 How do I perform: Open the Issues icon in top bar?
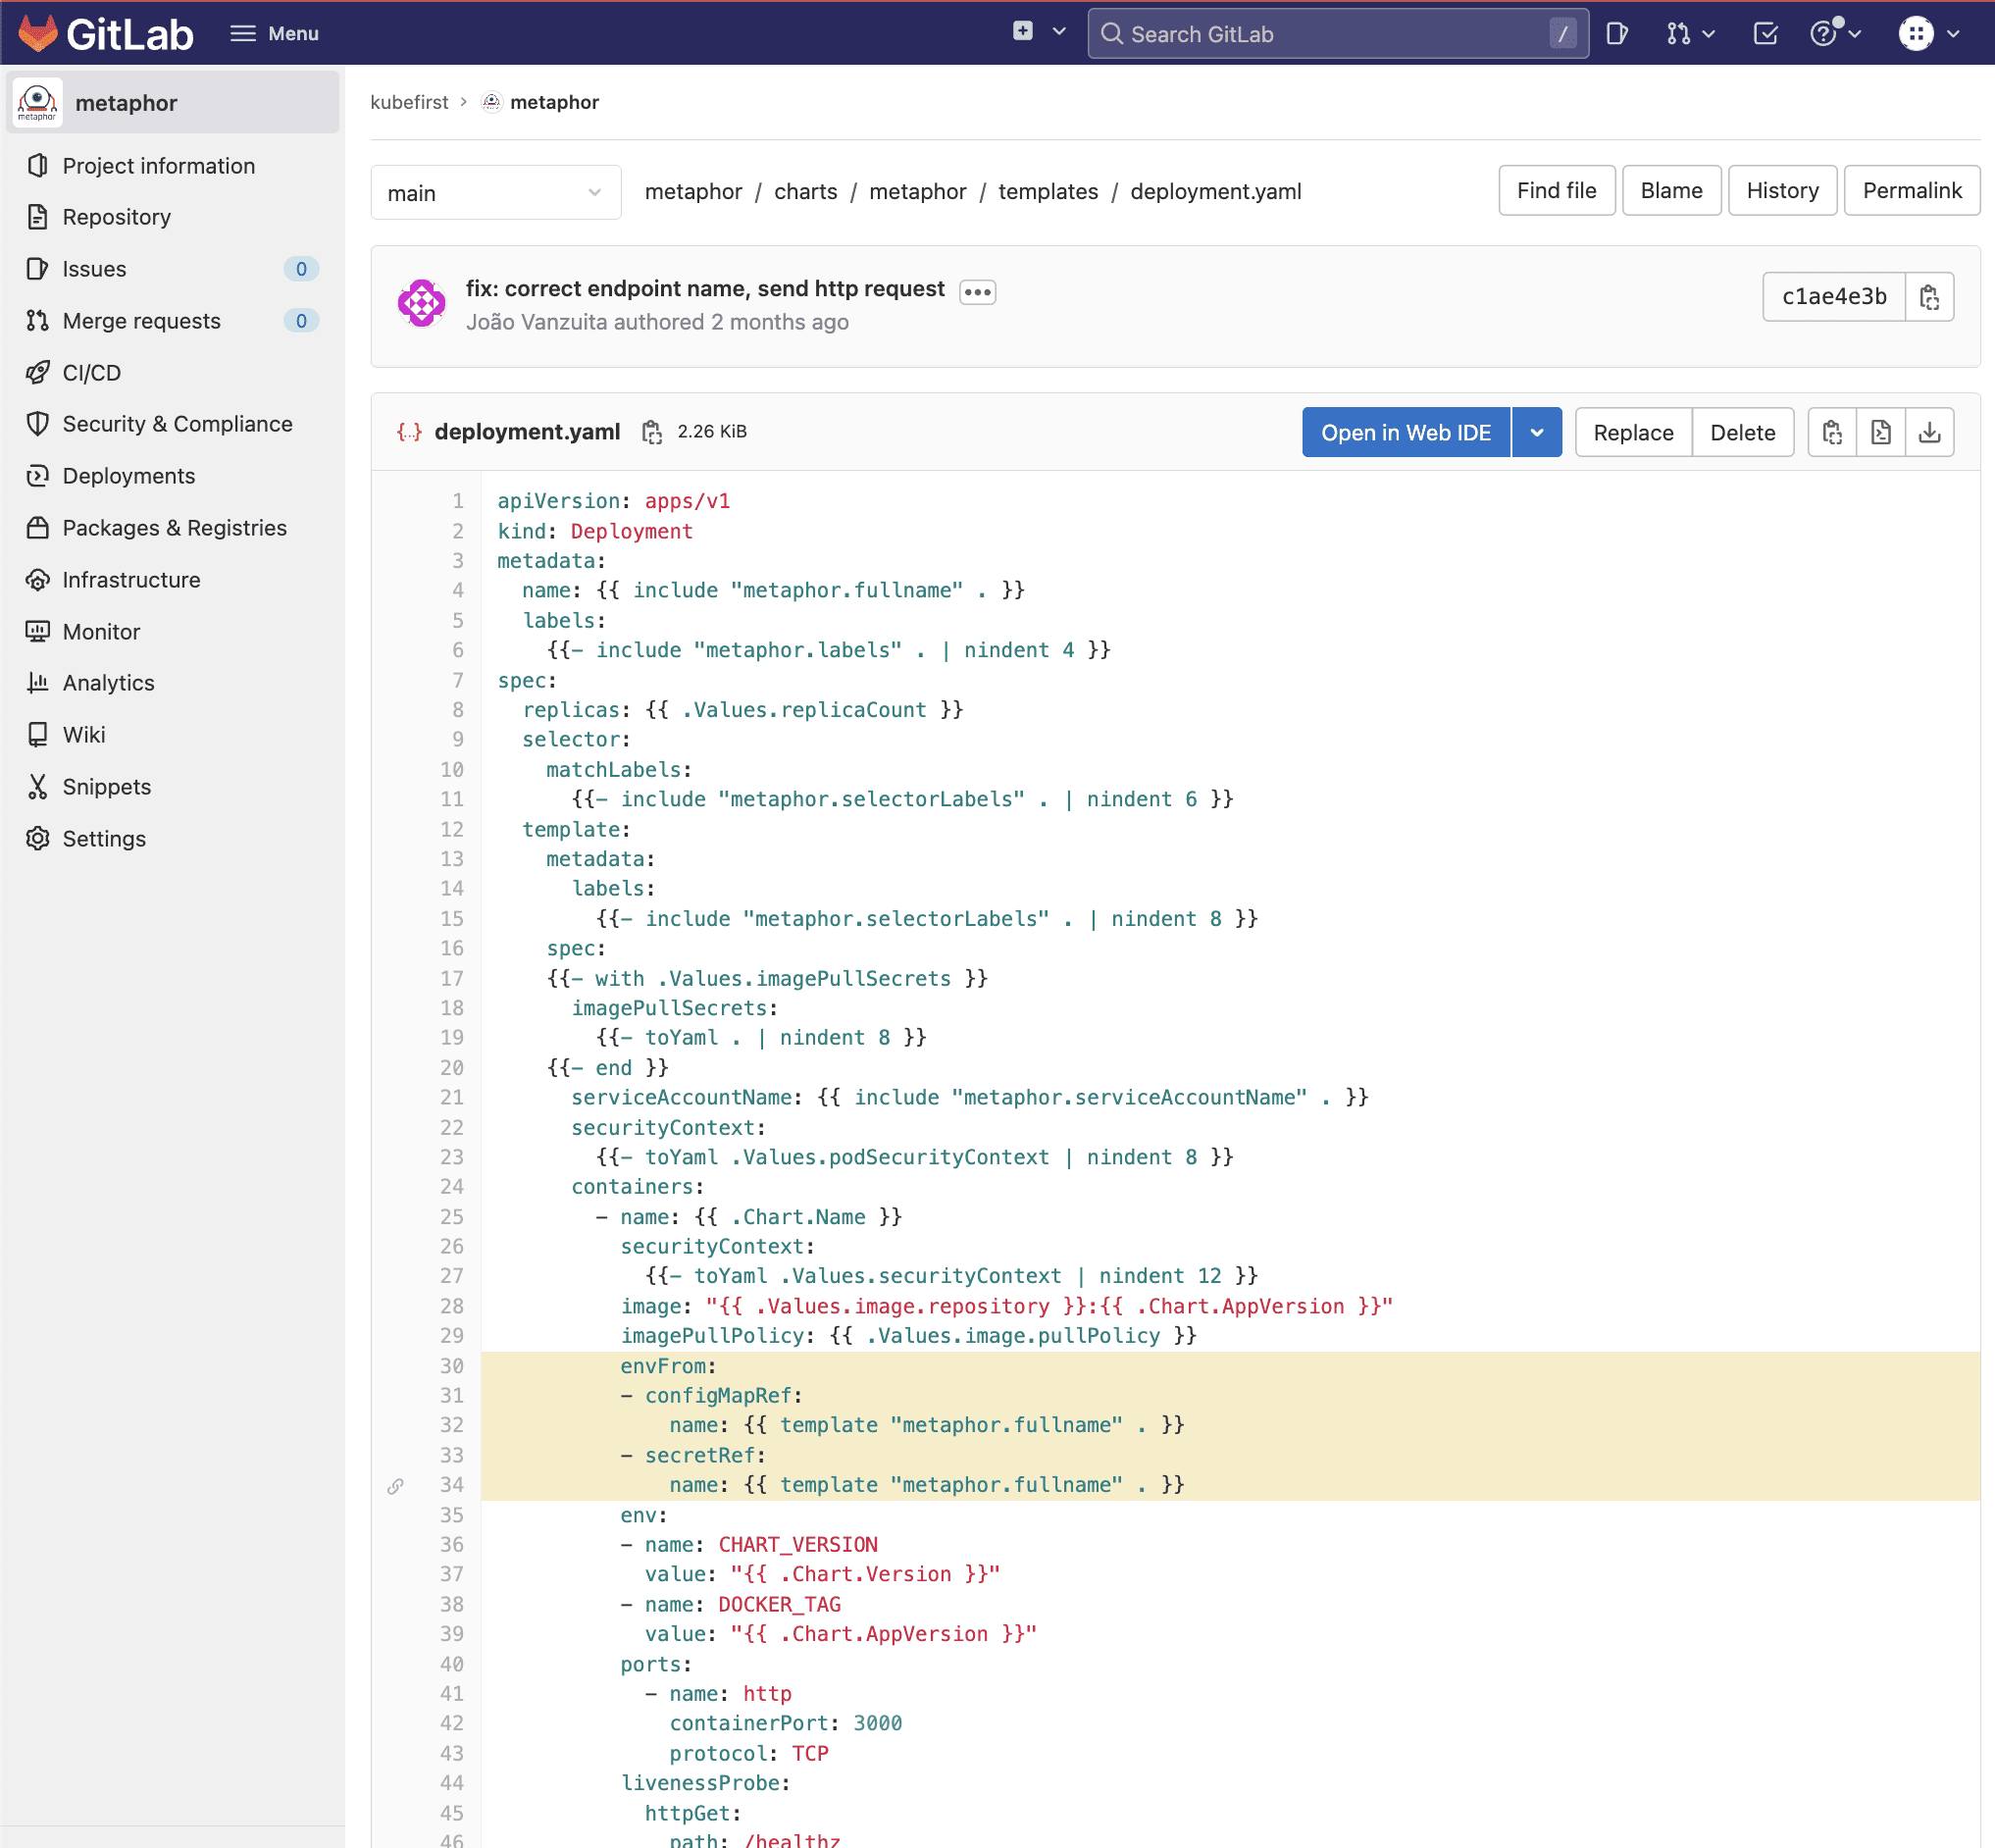pos(1617,34)
